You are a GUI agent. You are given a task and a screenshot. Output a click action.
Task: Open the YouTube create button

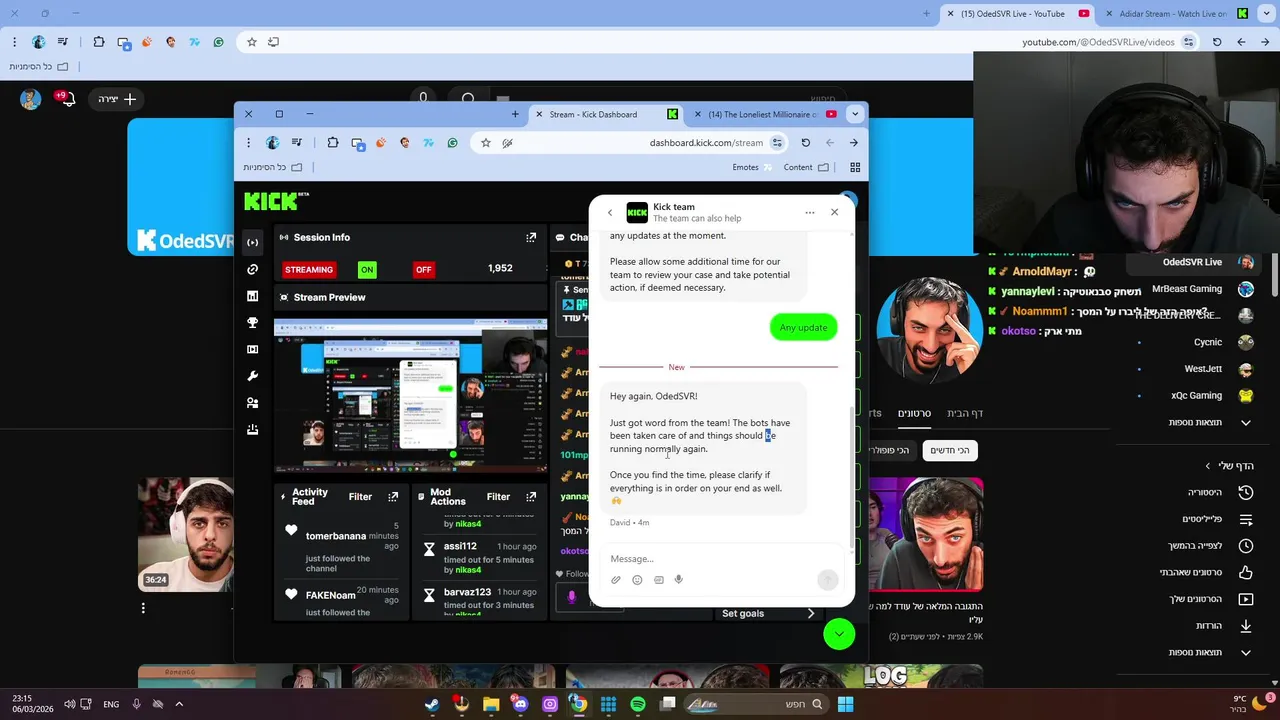point(118,99)
